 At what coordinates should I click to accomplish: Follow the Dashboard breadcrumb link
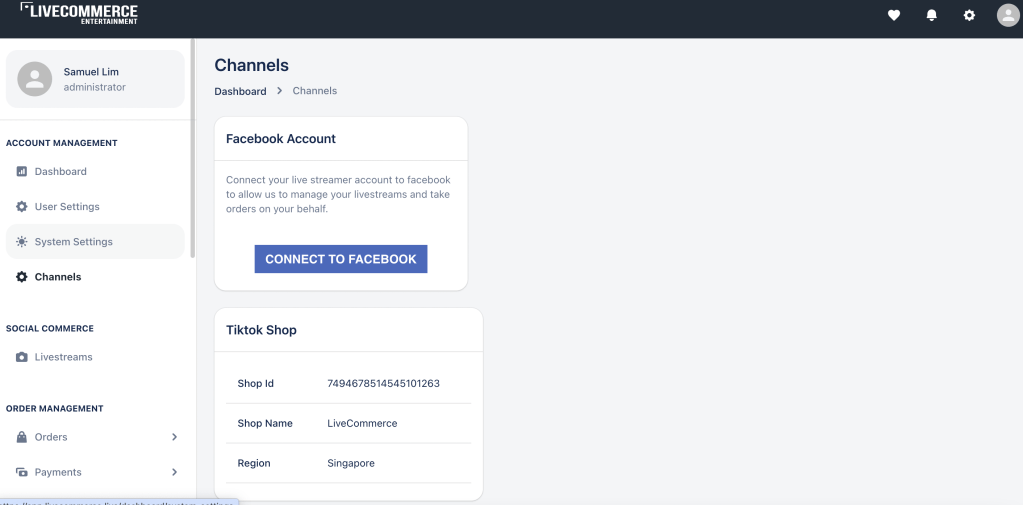pyautogui.click(x=240, y=91)
